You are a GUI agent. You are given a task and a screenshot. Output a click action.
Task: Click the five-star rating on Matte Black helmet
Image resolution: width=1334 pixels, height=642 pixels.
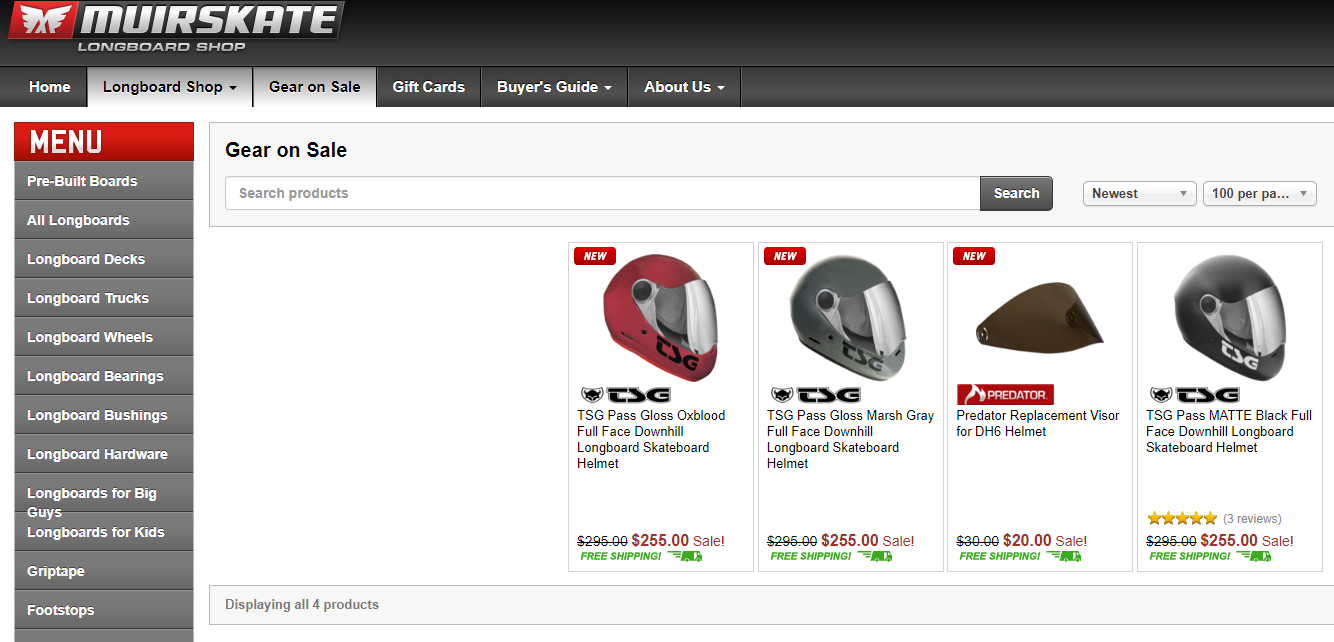(x=1181, y=518)
